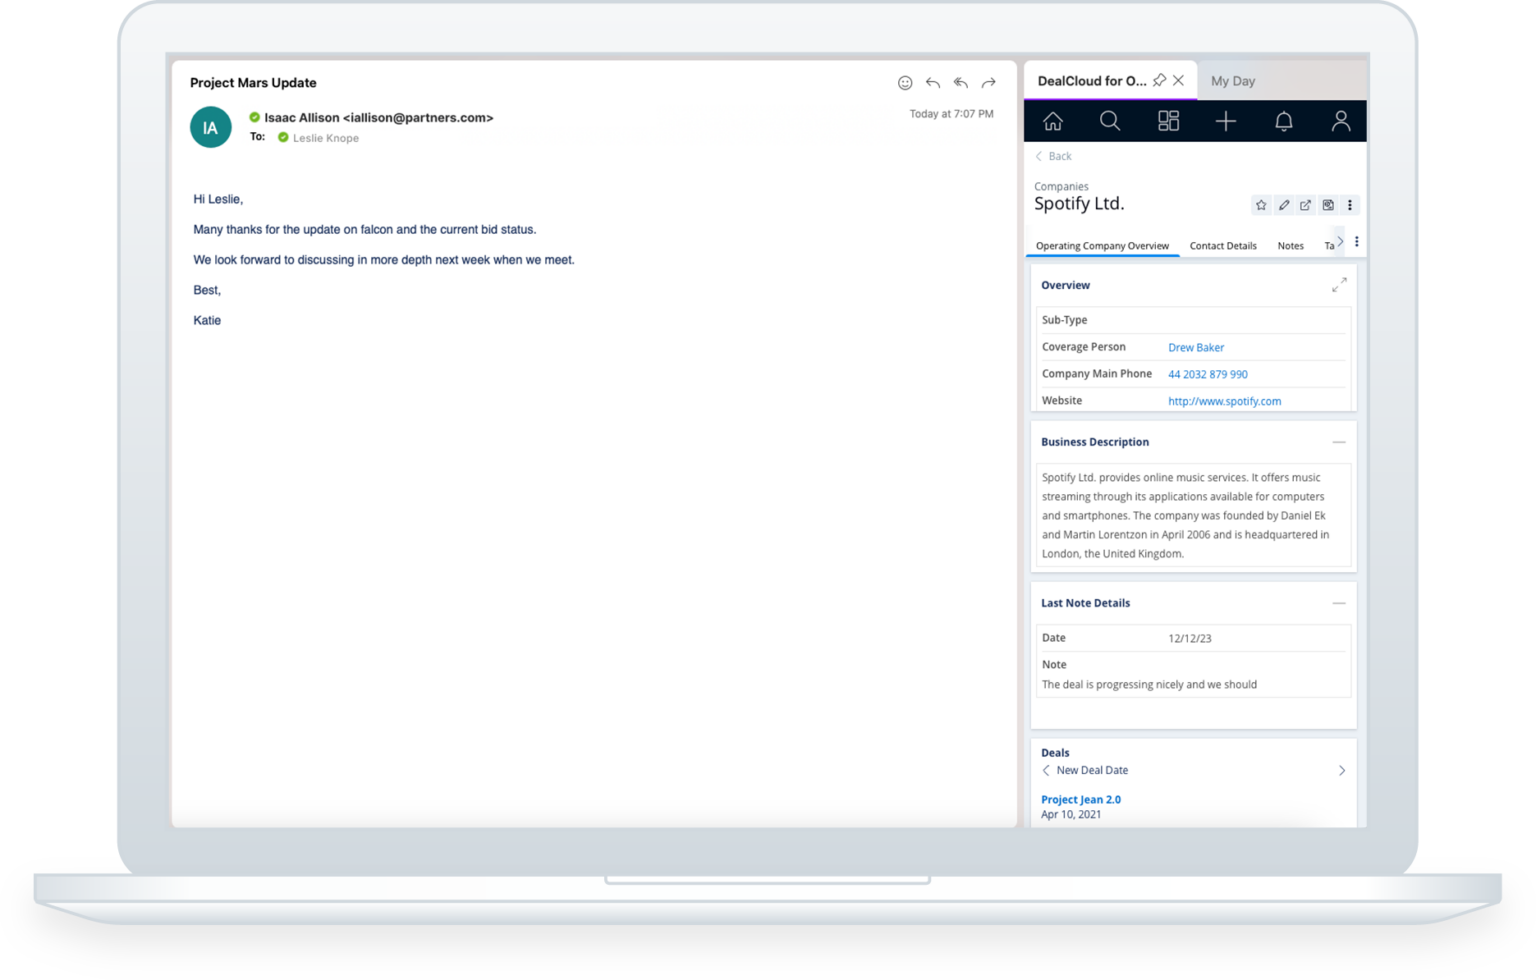The image size is (1536, 980).
Task: Toggle the favorite star on Spotify Ltd.
Action: point(1261,205)
